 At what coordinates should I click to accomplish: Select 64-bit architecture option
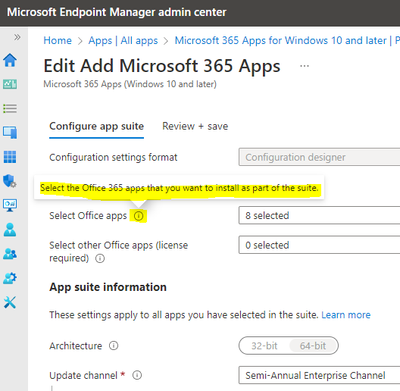click(313, 346)
